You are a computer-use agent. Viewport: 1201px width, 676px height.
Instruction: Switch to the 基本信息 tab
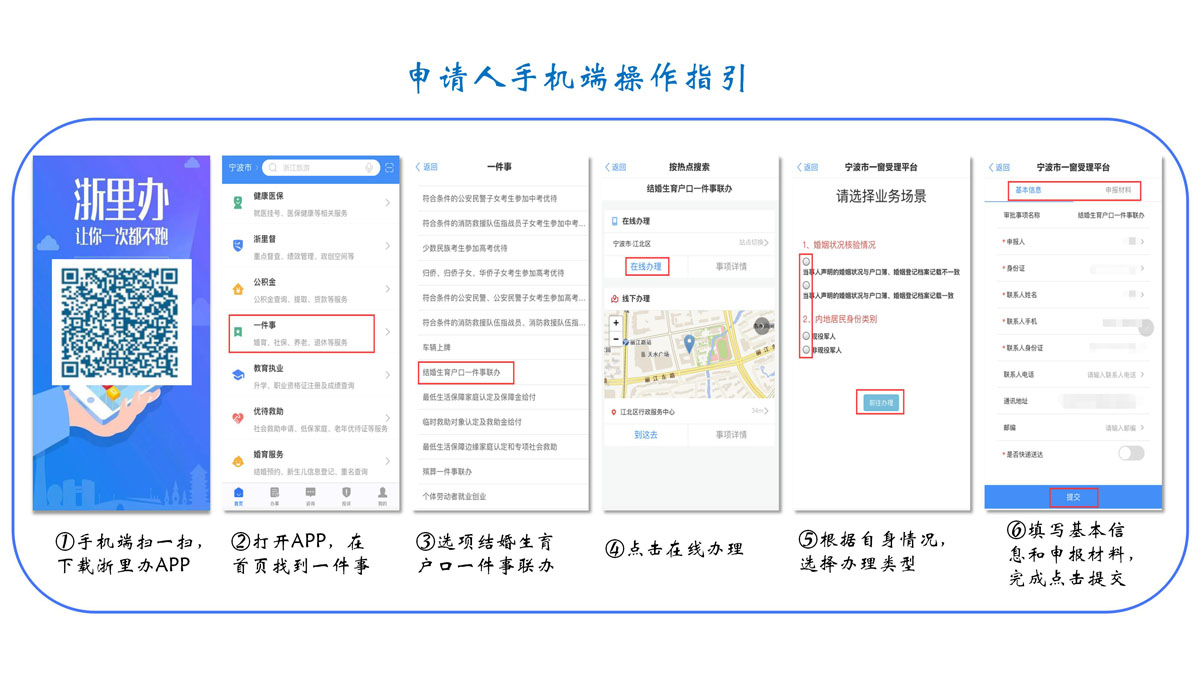(x=1028, y=190)
